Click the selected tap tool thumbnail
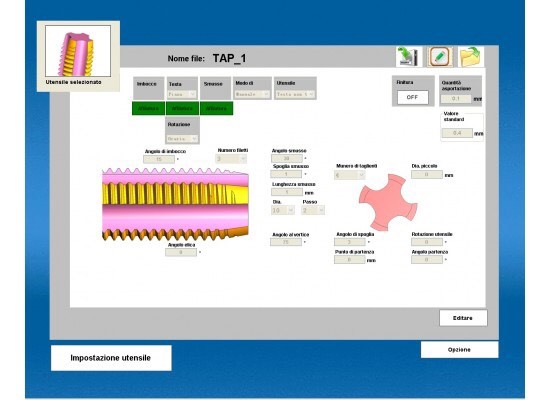550x400 pixels. [78, 51]
